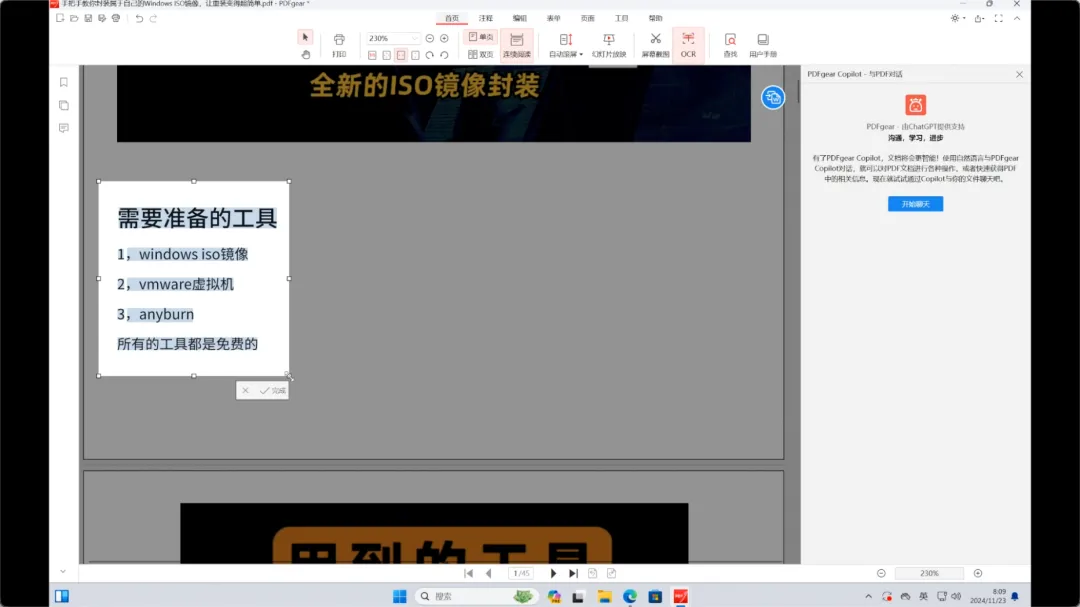Viewport: 1080px width, 607px height.
Task: Expand the sidebar bottom chevron
Action: tap(63, 572)
